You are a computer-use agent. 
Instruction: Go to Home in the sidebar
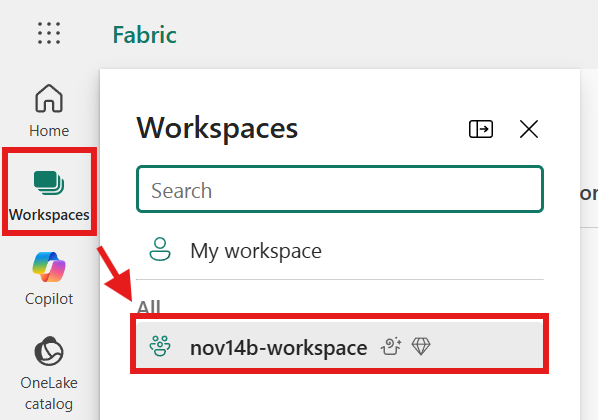tap(49, 111)
